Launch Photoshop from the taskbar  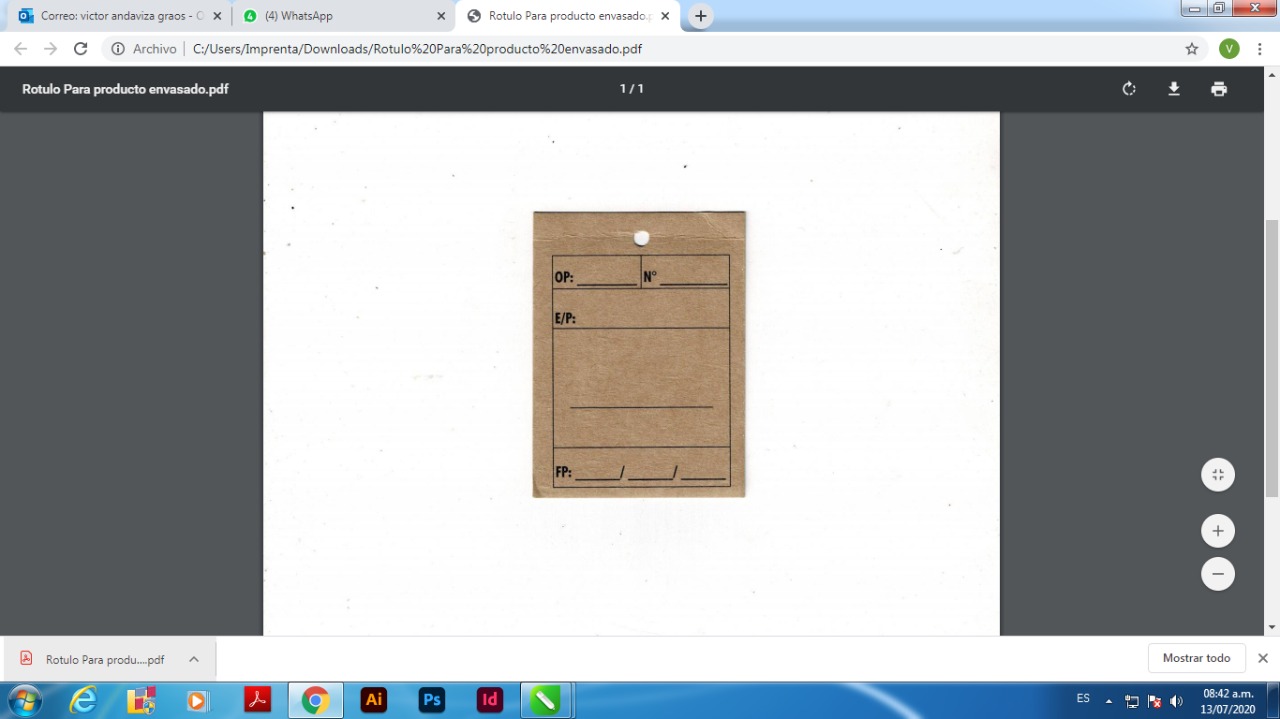tap(432, 700)
